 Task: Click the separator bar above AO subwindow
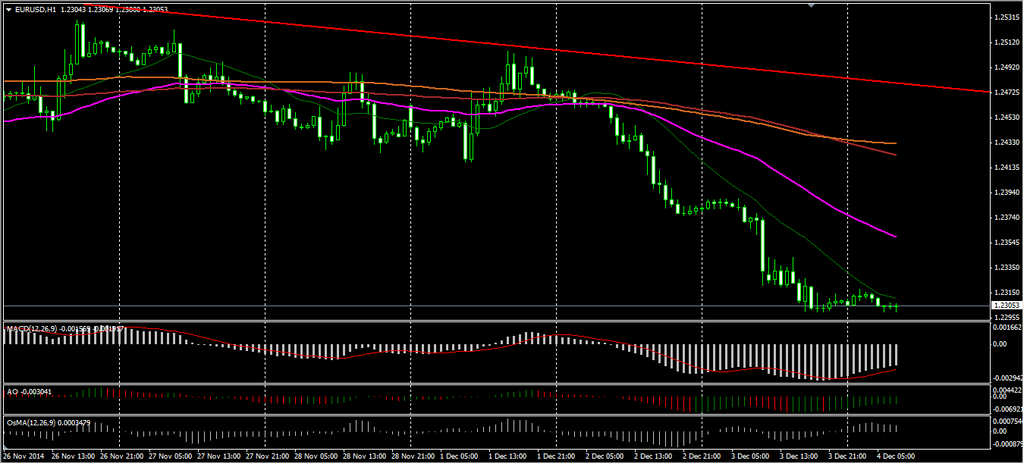pos(500,384)
